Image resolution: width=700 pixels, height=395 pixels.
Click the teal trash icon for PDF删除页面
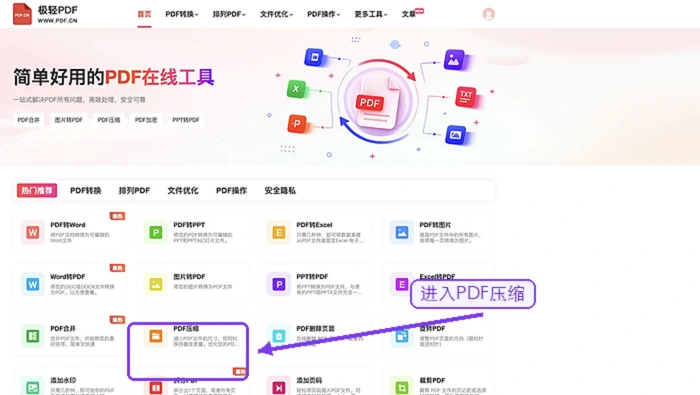pos(279,336)
